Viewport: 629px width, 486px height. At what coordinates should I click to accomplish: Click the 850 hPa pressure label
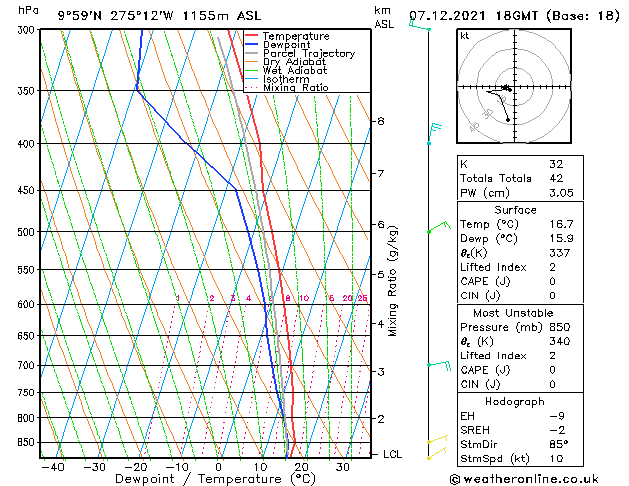pos(28,443)
